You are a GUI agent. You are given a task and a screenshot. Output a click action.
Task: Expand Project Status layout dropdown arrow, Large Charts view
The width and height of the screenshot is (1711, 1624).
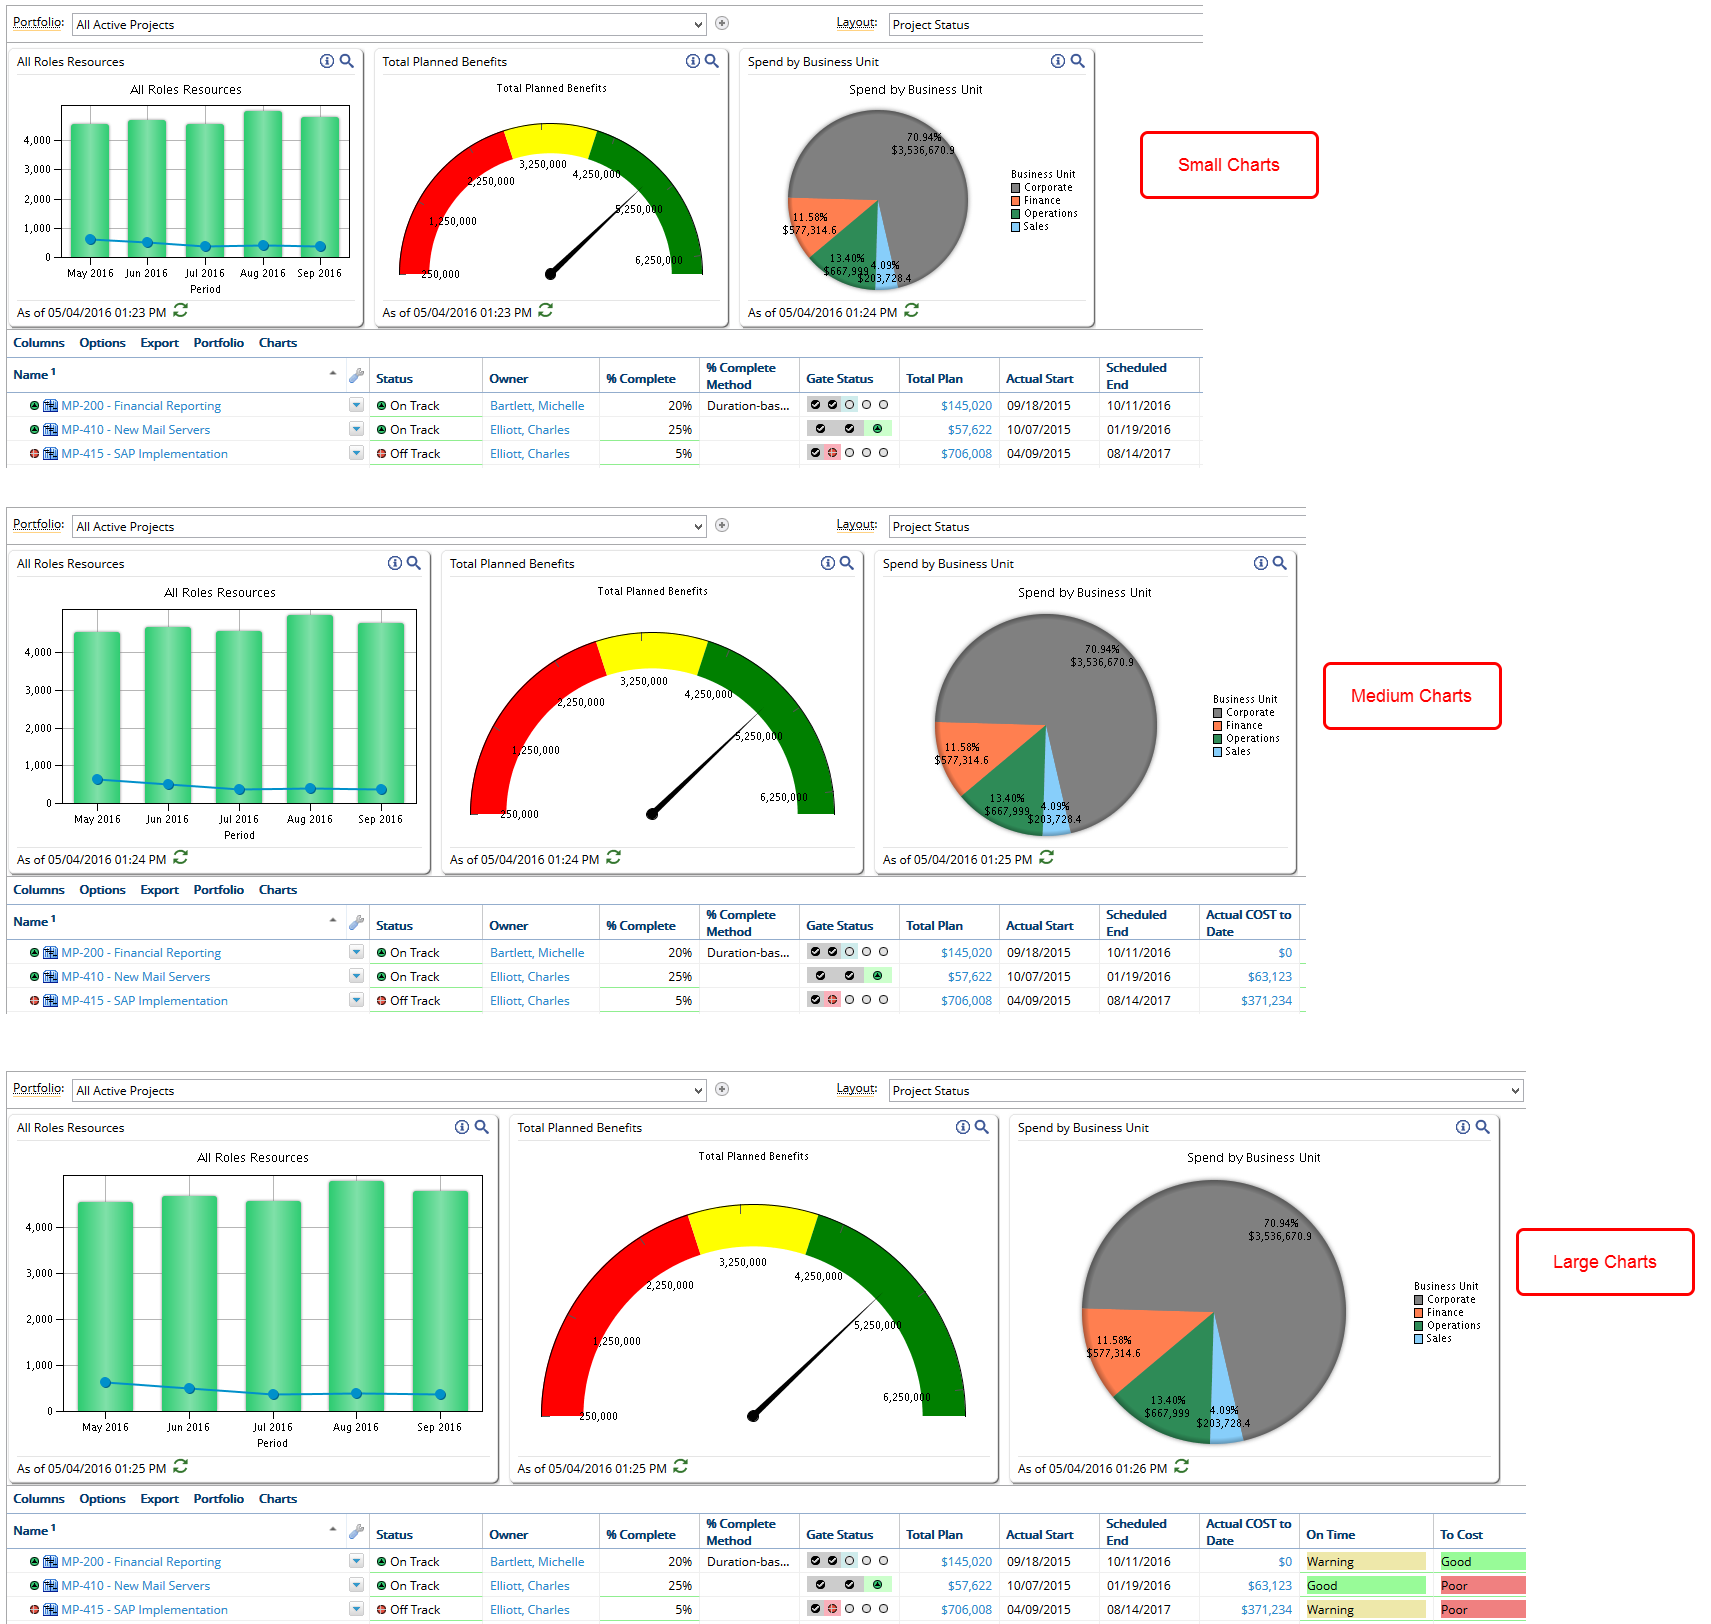[1515, 1090]
